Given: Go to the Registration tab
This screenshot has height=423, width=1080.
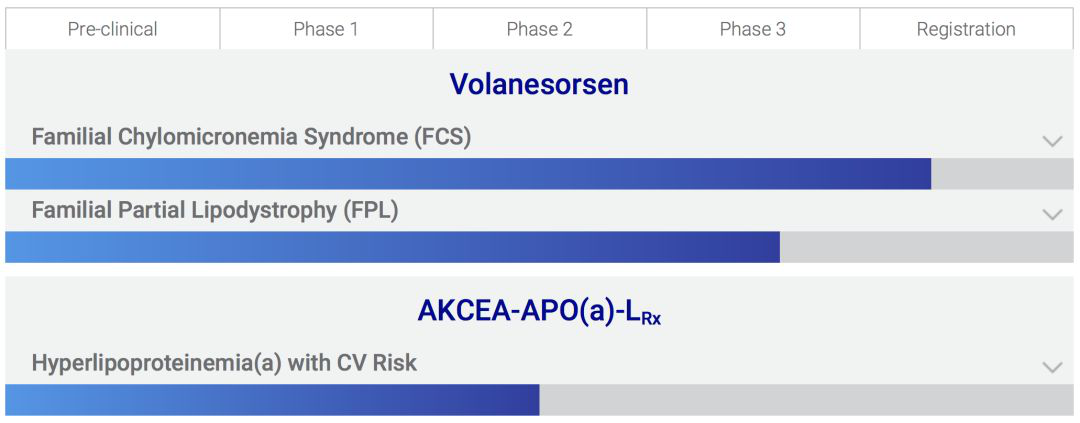Looking at the screenshot, I should click(966, 29).
